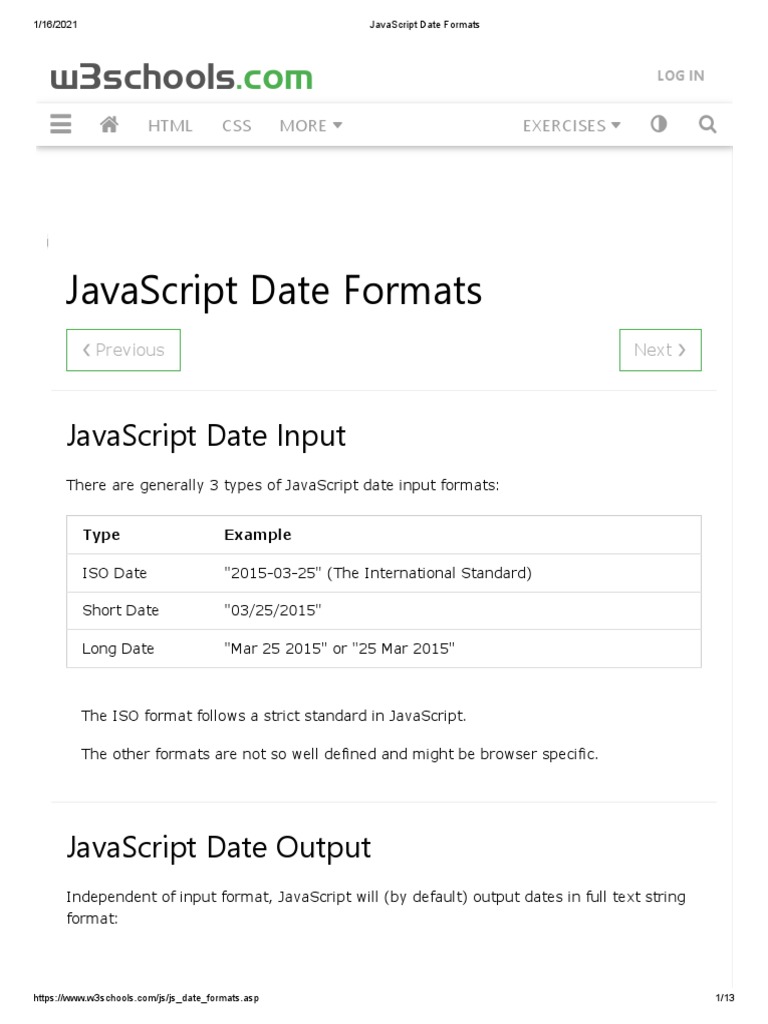This screenshot has width=768, height=1024.
Task: Expand the MORE dropdown menu
Action: pos(310,125)
